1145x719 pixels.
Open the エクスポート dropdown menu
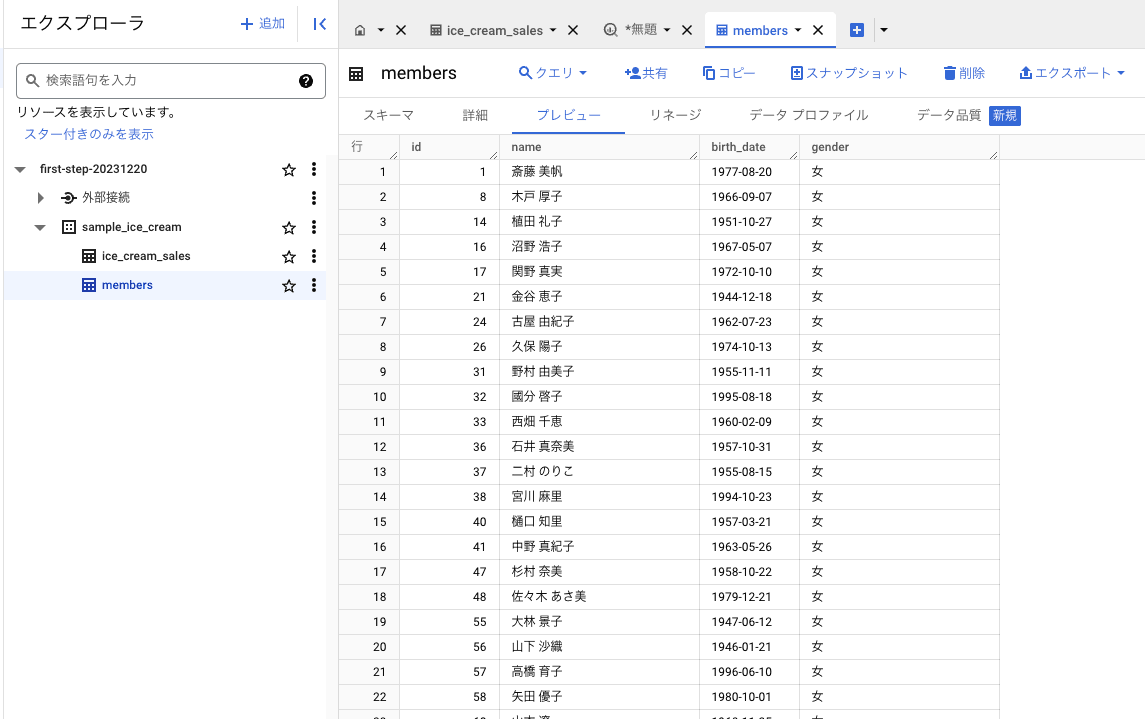point(1071,73)
